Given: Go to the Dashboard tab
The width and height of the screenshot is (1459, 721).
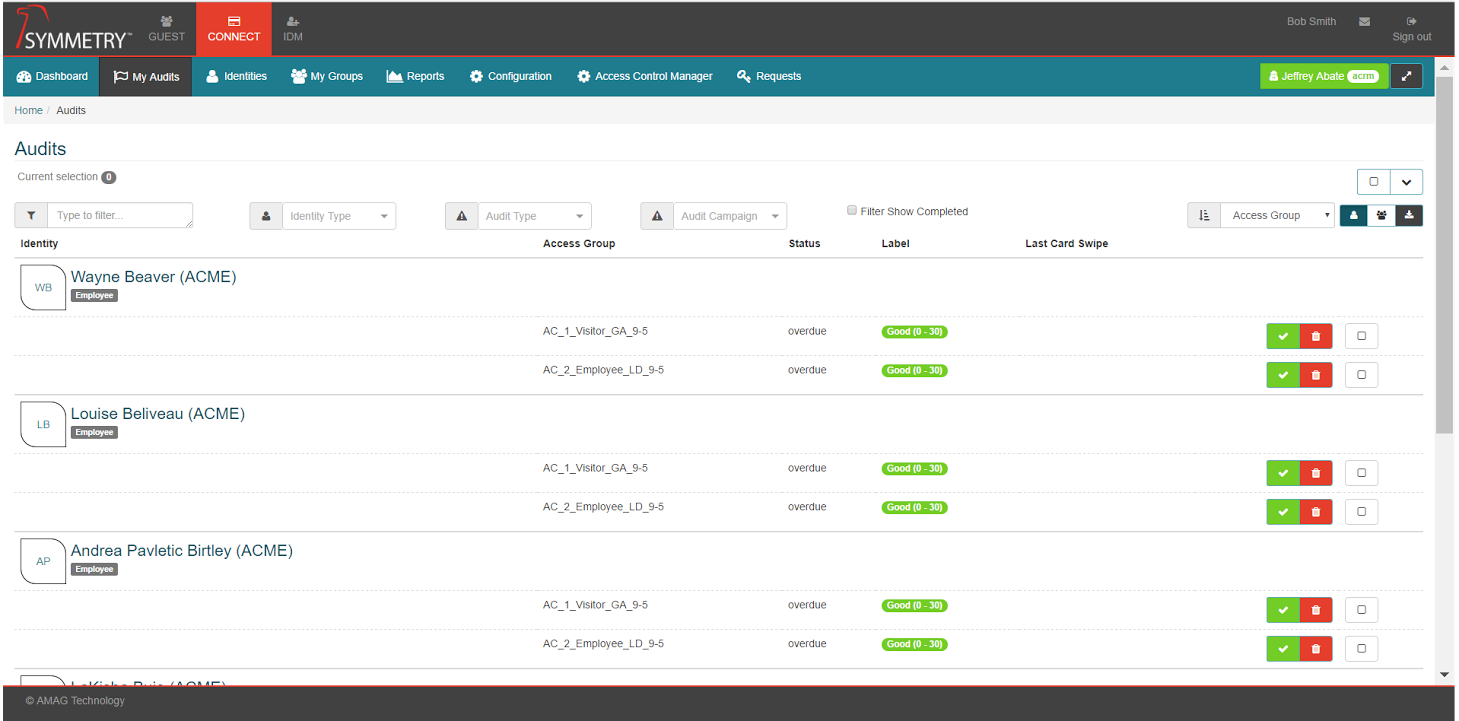Looking at the screenshot, I should (x=50, y=76).
